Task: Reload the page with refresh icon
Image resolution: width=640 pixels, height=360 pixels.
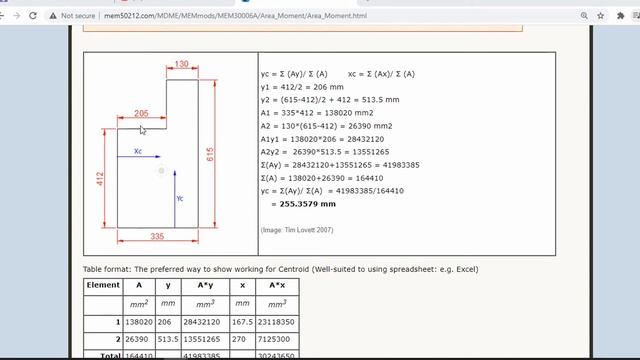Action: pos(33,16)
